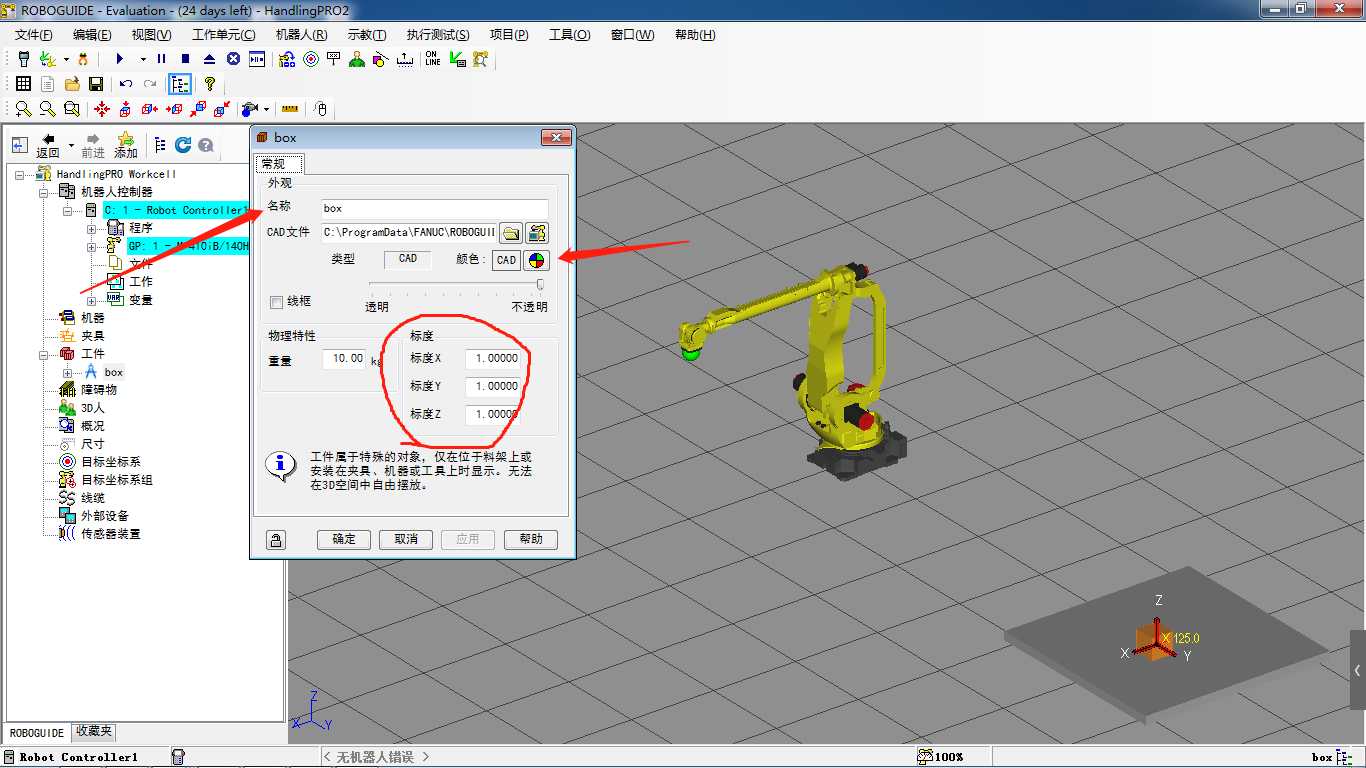Screen dimensions: 1366x768
Task: Click the 名称 name input field
Action: click(x=434, y=208)
